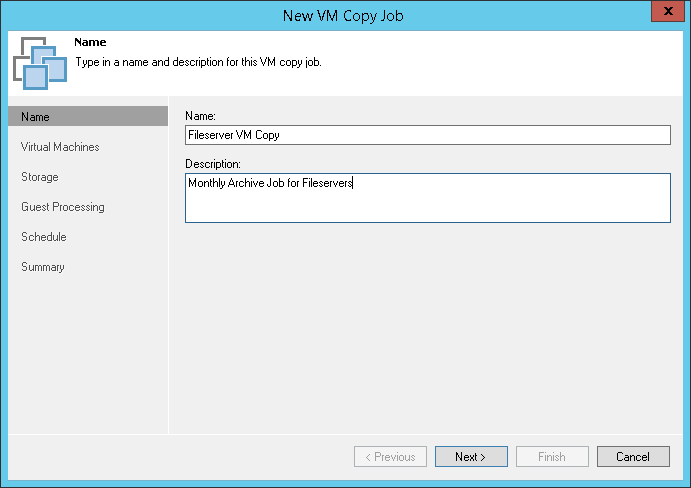The image size is (691, 488).
Task: Click the Name field containing Fileserver VM Copy
Action: [x=427, y=135]
